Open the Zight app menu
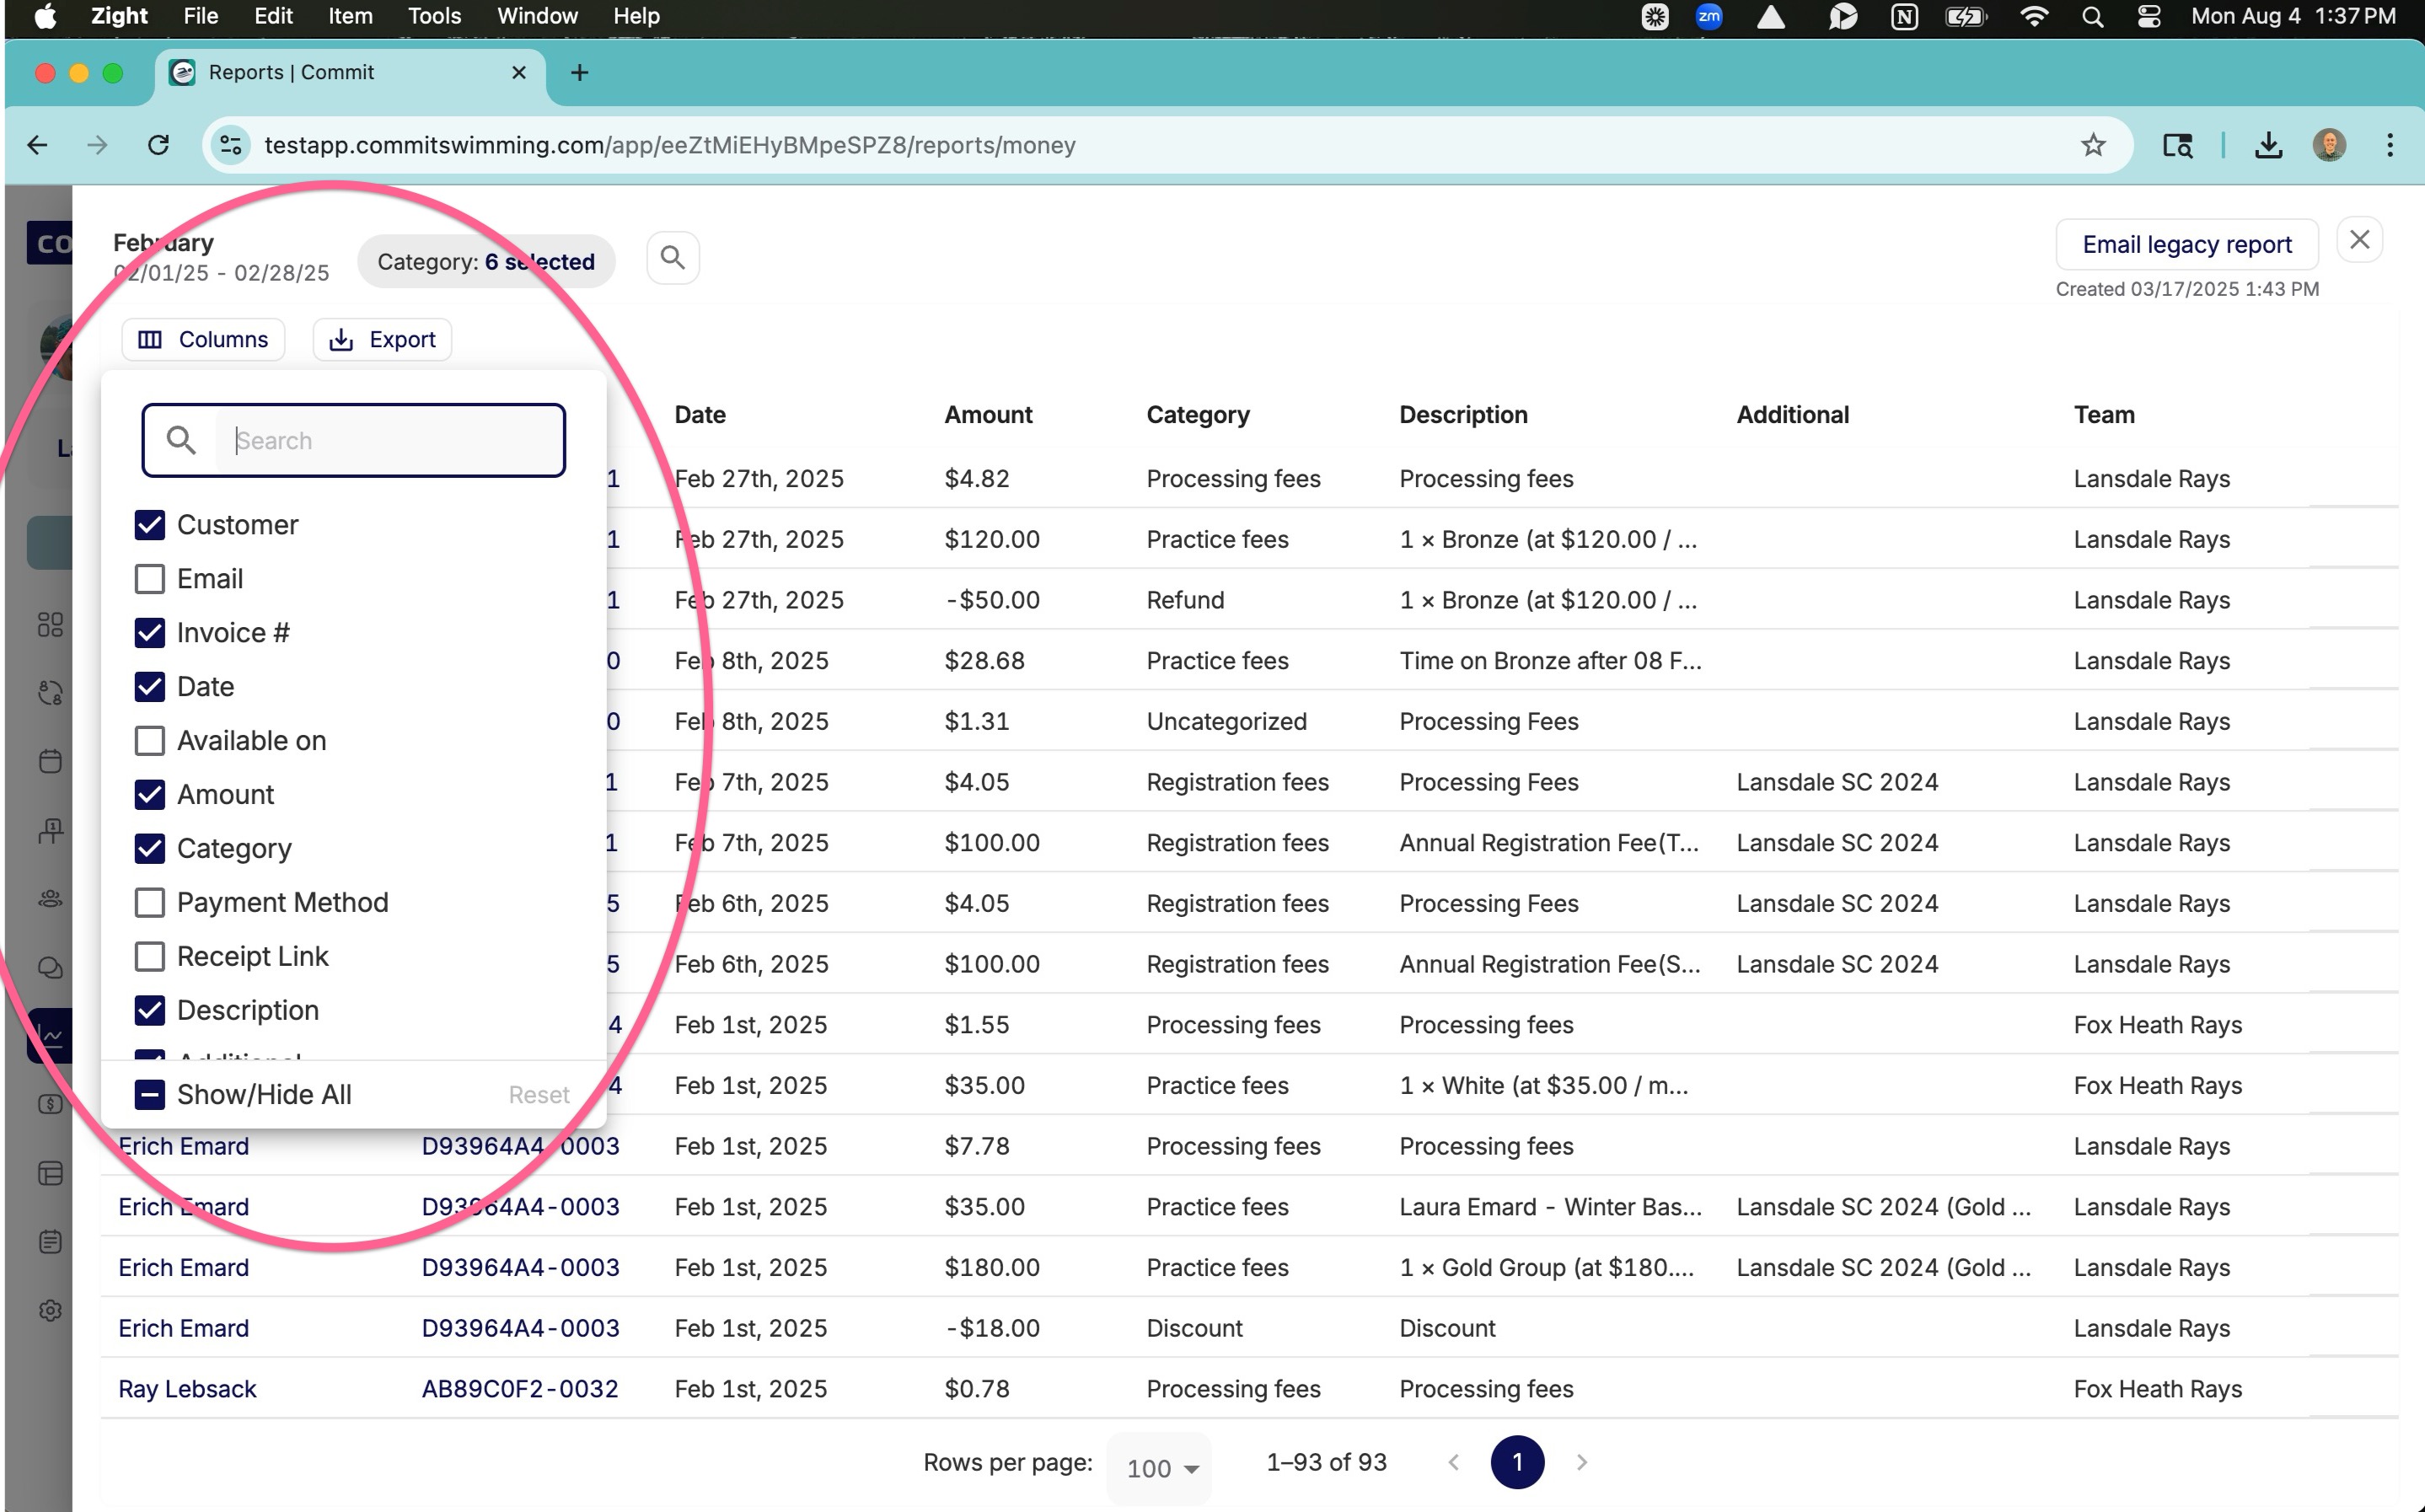 pyautogui.click(x=118, y=16)
